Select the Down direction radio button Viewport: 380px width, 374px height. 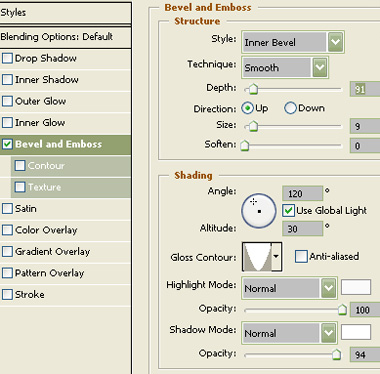290,108
